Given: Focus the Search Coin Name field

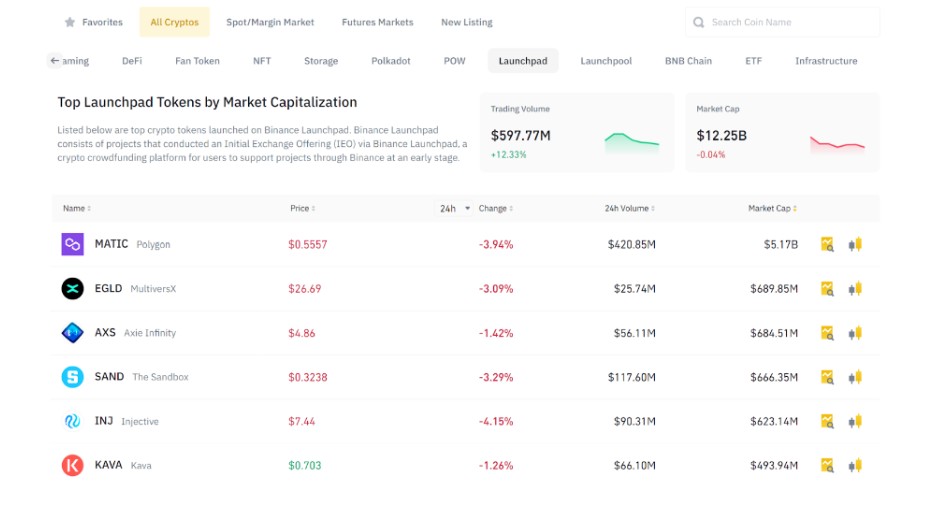Looking at the screenshot, I should (782, 22).
